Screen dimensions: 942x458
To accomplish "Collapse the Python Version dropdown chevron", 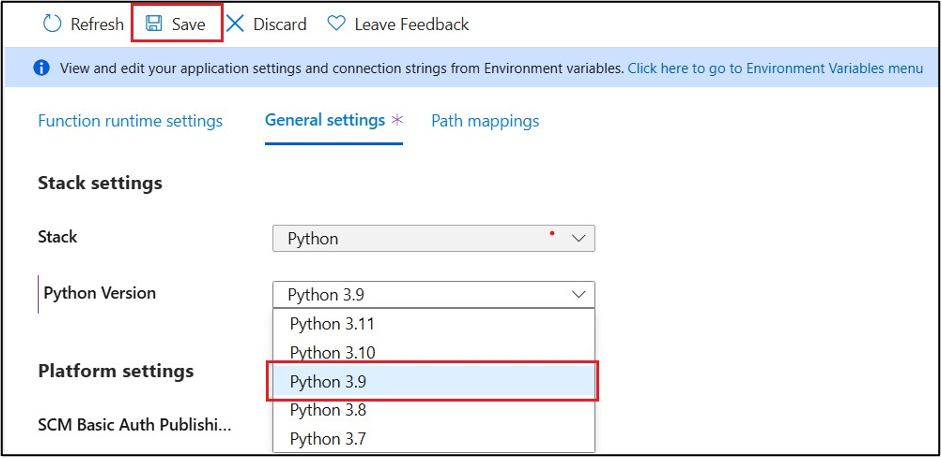I will (578, 295).
